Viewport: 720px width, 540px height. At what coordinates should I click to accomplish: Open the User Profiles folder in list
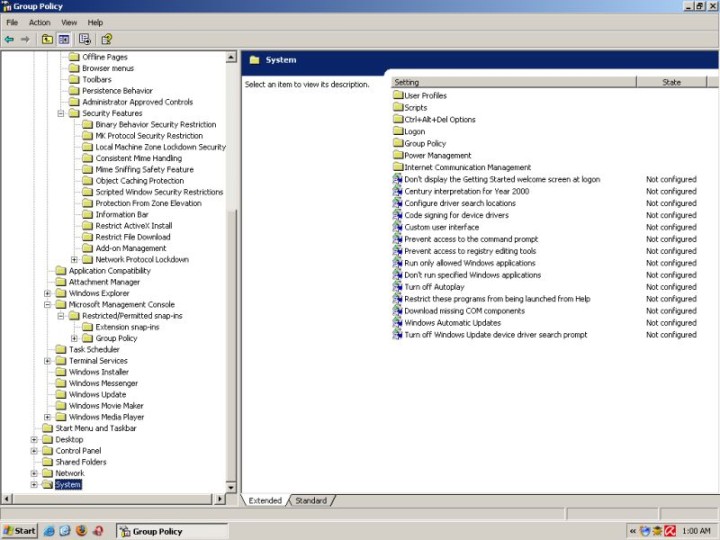pos(425,96)
